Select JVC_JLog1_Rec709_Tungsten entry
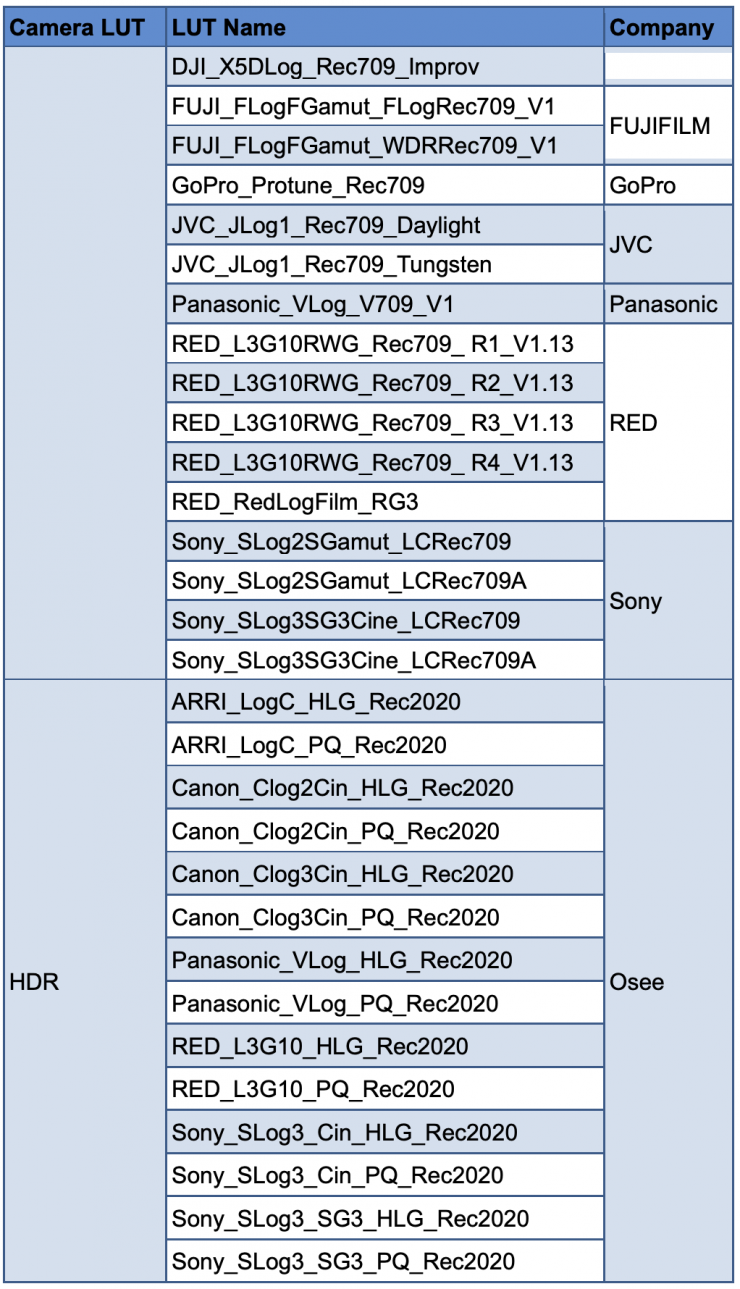The width and height of the screenshot is (740, 1289). [x=332, y=265]
